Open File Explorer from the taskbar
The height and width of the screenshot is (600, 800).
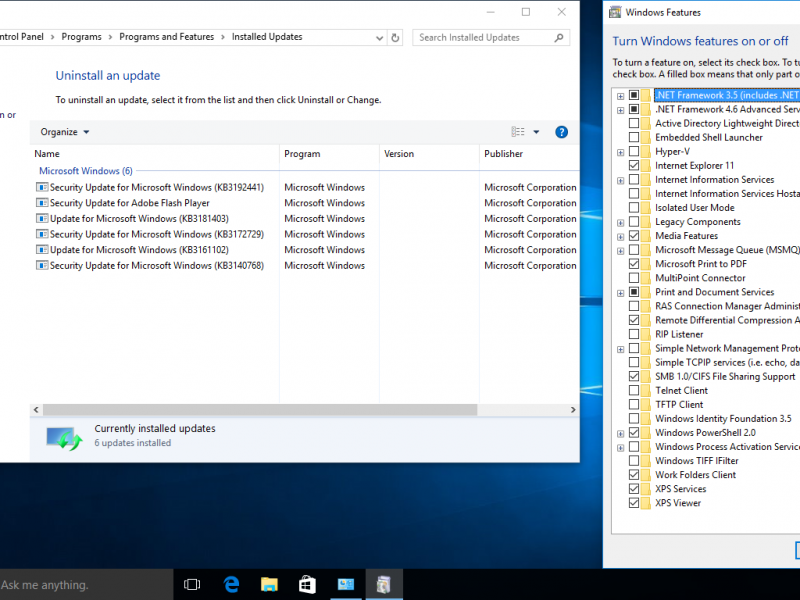point(269,584)
